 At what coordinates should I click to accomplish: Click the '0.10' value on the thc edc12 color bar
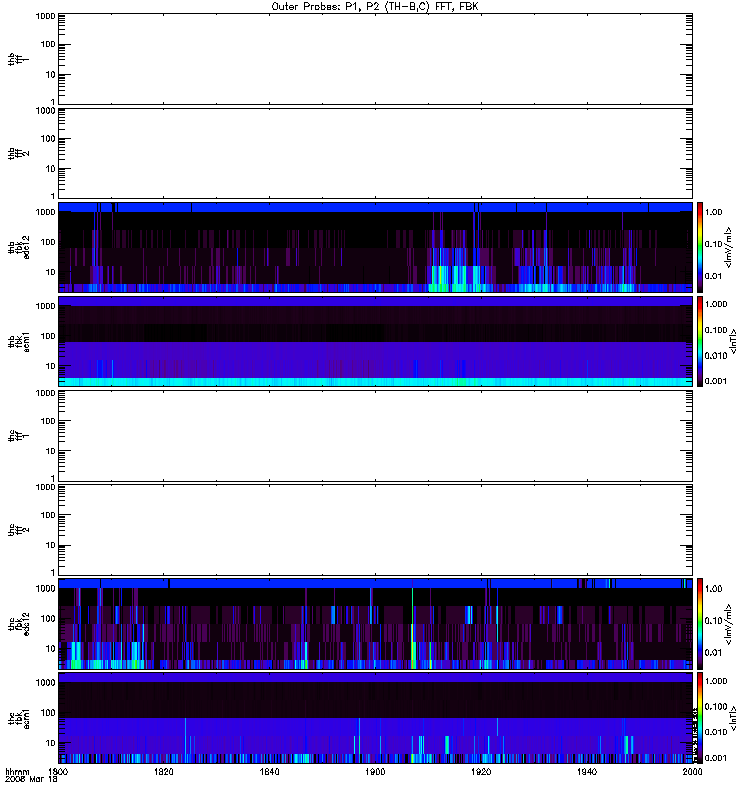[x=714, y=621]
